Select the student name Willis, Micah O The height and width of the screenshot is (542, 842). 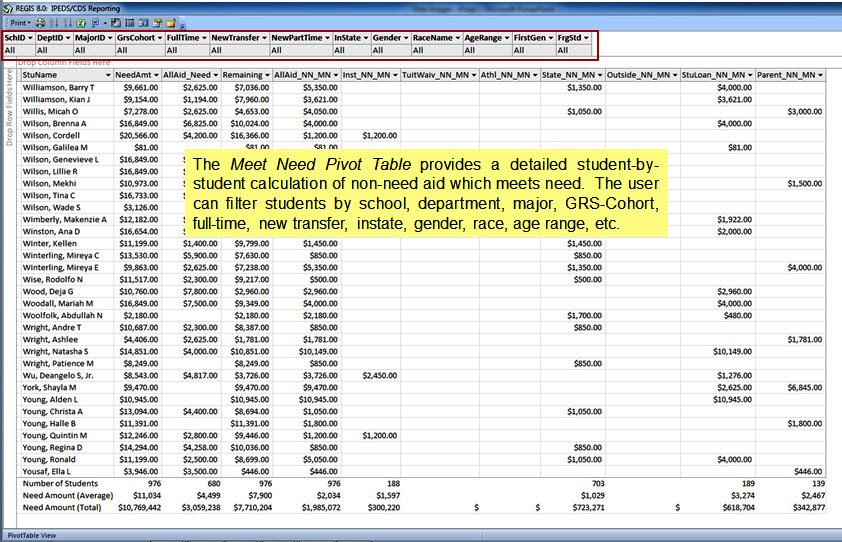[x=50, y=112]
